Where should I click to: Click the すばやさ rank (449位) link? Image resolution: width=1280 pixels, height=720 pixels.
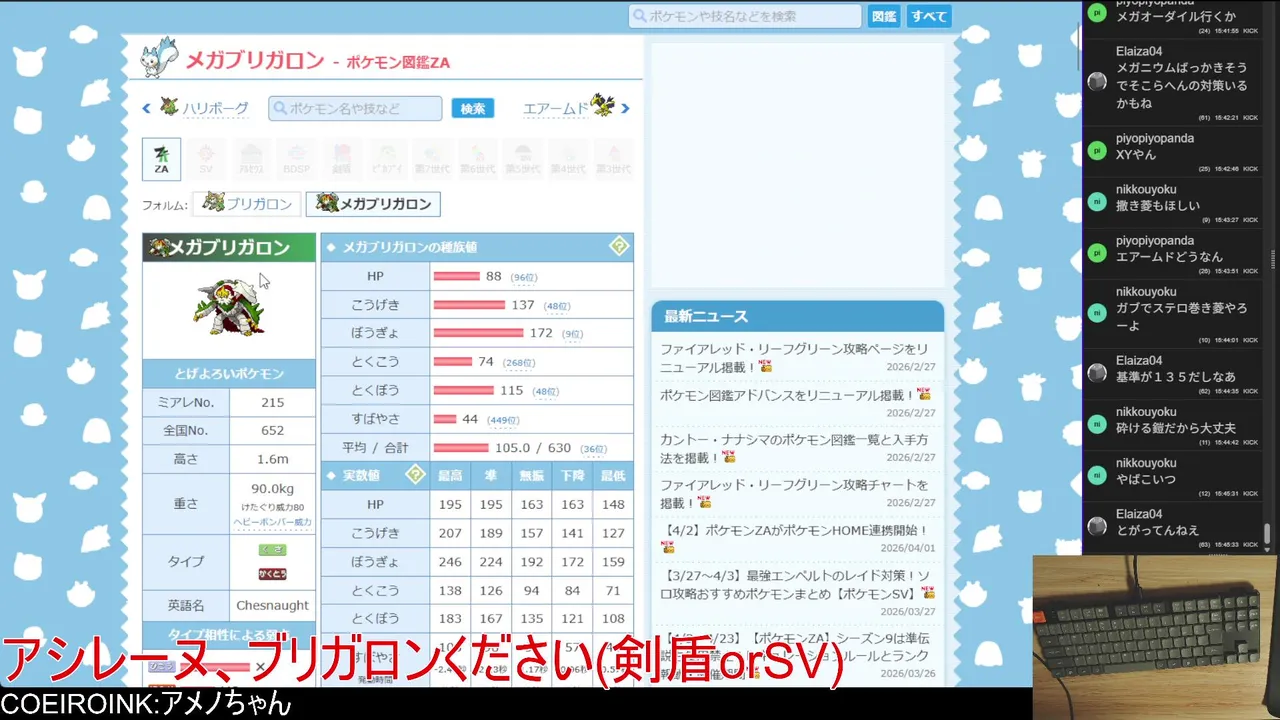tap(503, 420)
